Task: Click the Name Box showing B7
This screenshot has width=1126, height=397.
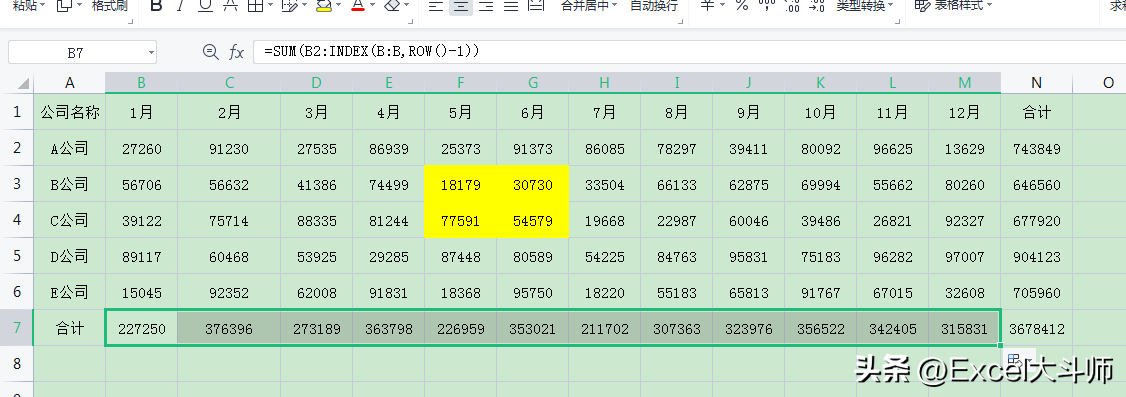Action: click(x=75, y=52)
